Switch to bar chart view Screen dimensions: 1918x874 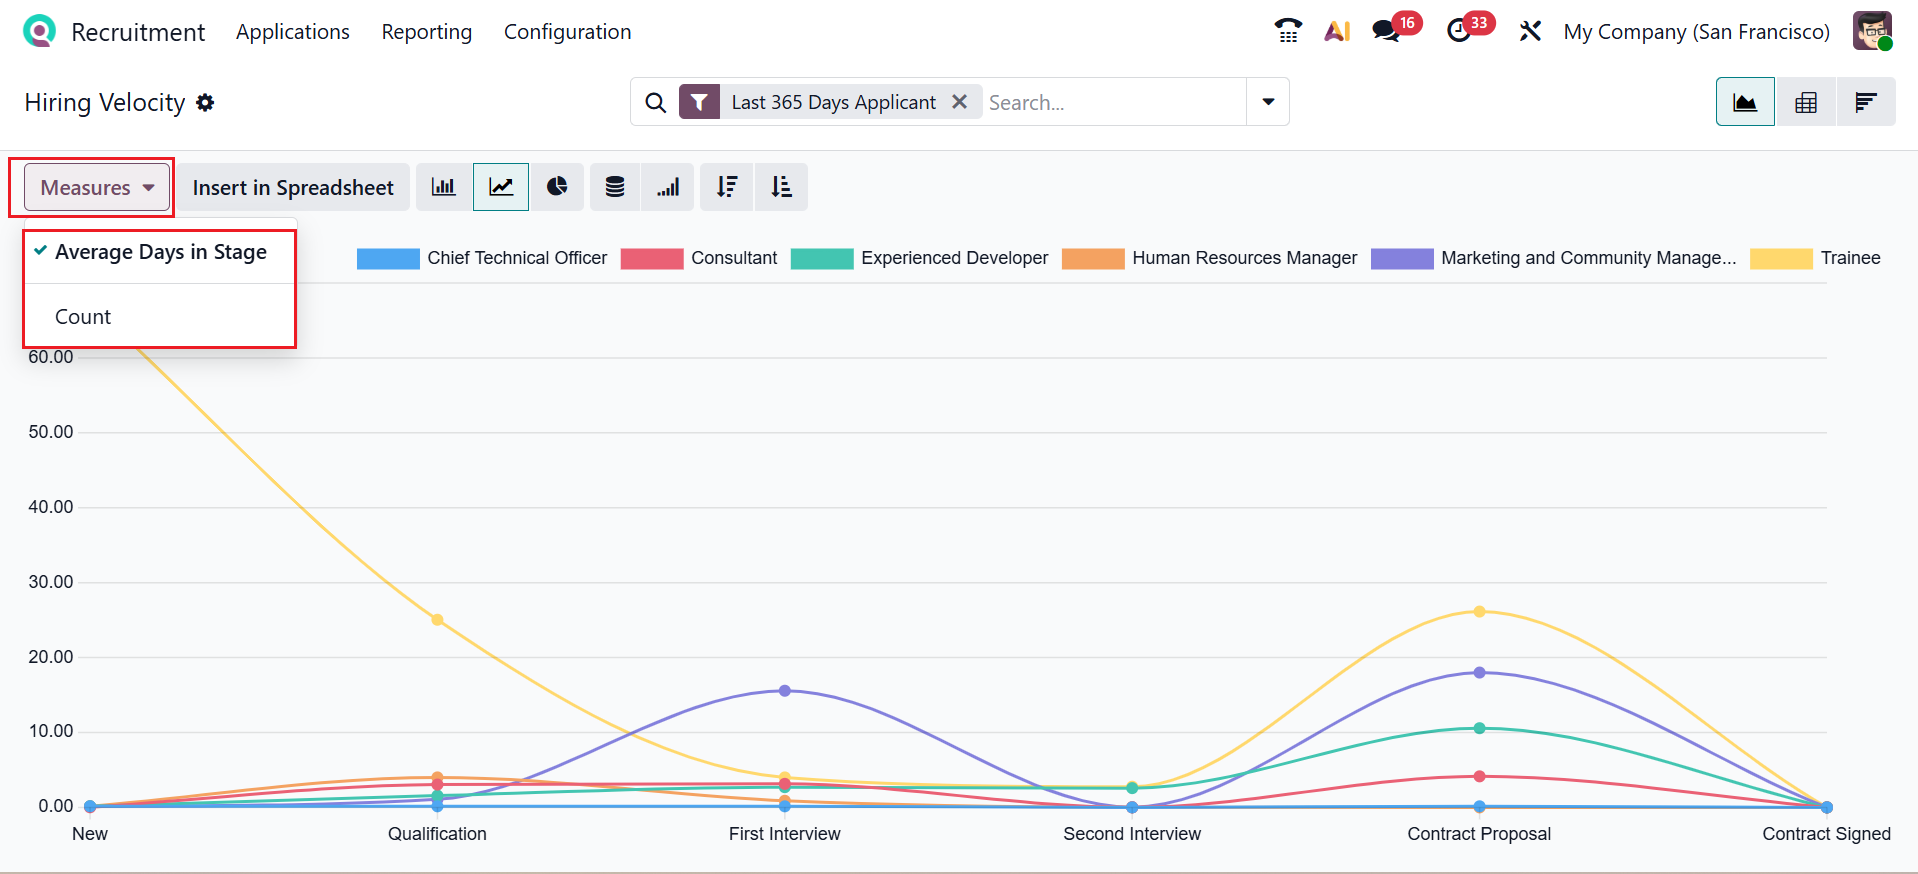(443, 187)
